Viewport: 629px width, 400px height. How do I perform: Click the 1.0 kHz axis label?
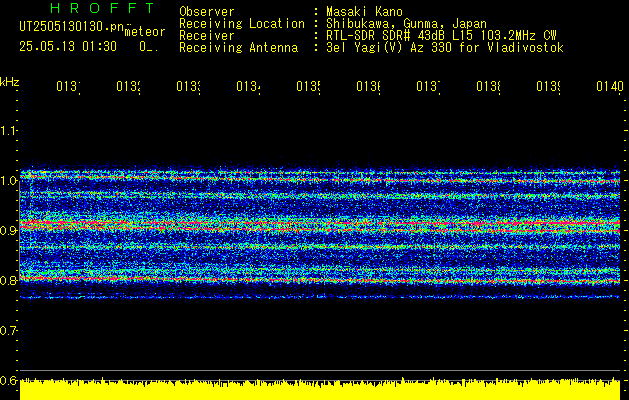pyautogui.click(x=8, y=180)
